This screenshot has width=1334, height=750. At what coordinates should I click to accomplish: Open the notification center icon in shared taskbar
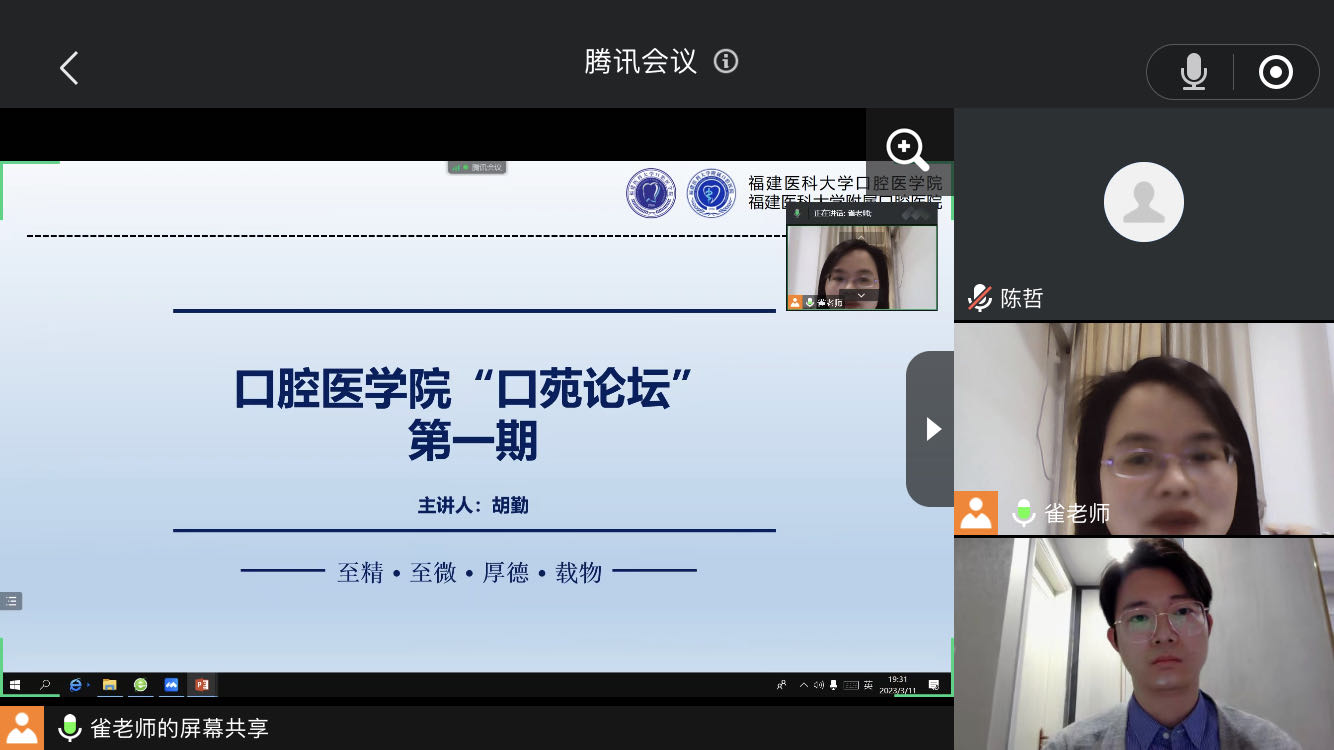tap(934, 685)
